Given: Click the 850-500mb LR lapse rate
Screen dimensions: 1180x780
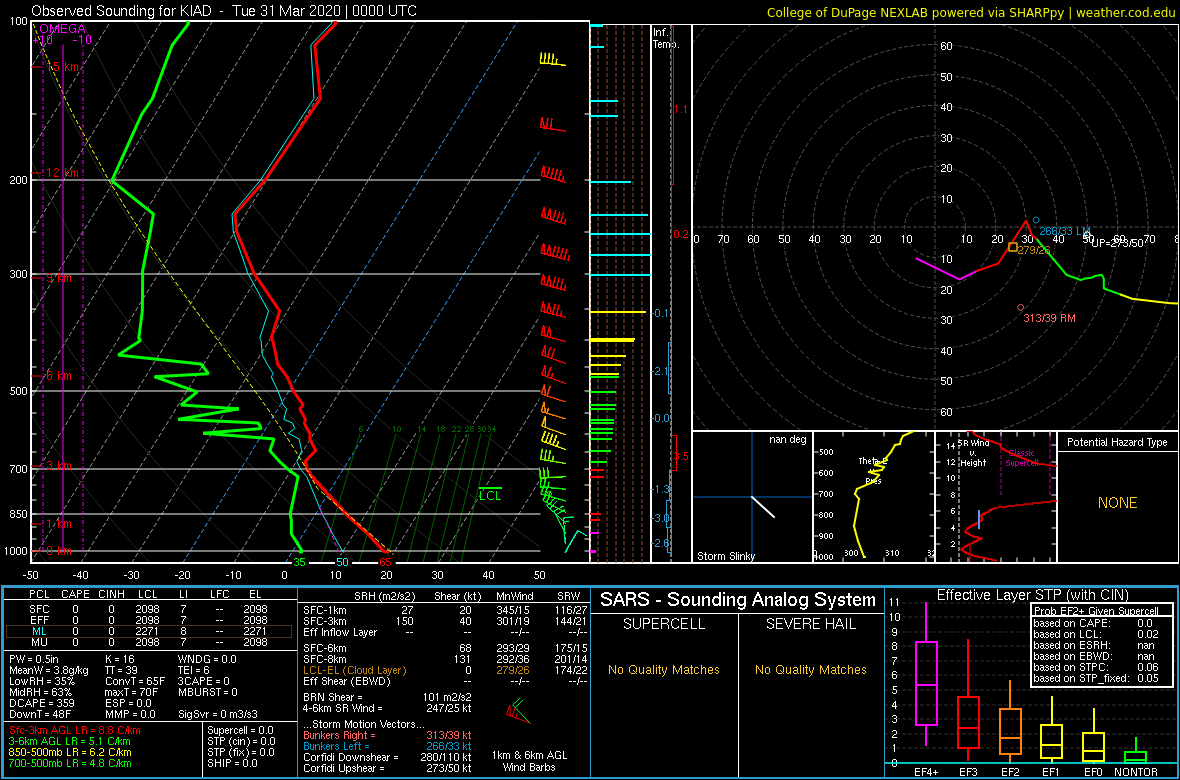Looking at the screenshot, I should click(70, 752).
